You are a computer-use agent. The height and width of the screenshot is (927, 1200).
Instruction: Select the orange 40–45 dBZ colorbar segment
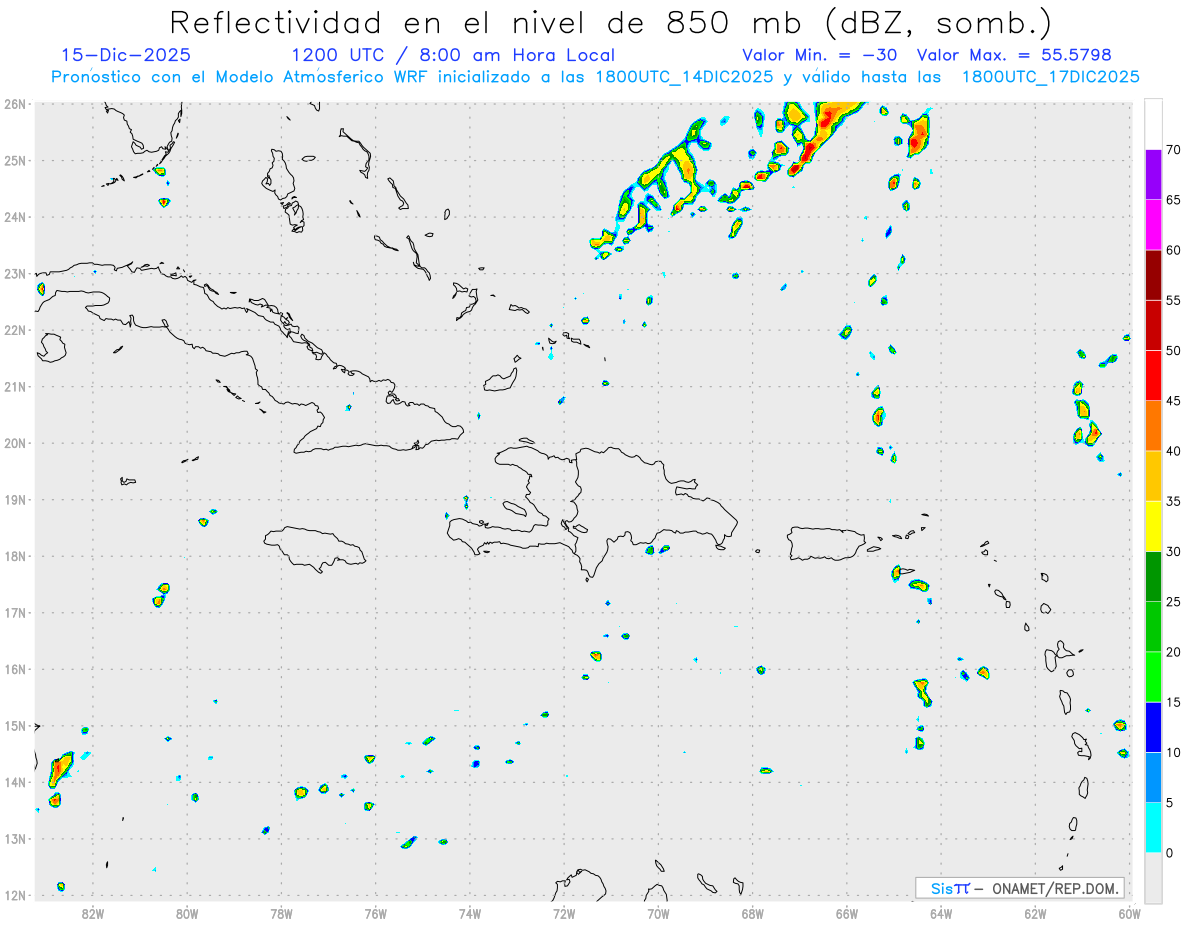pos(1153,426)
